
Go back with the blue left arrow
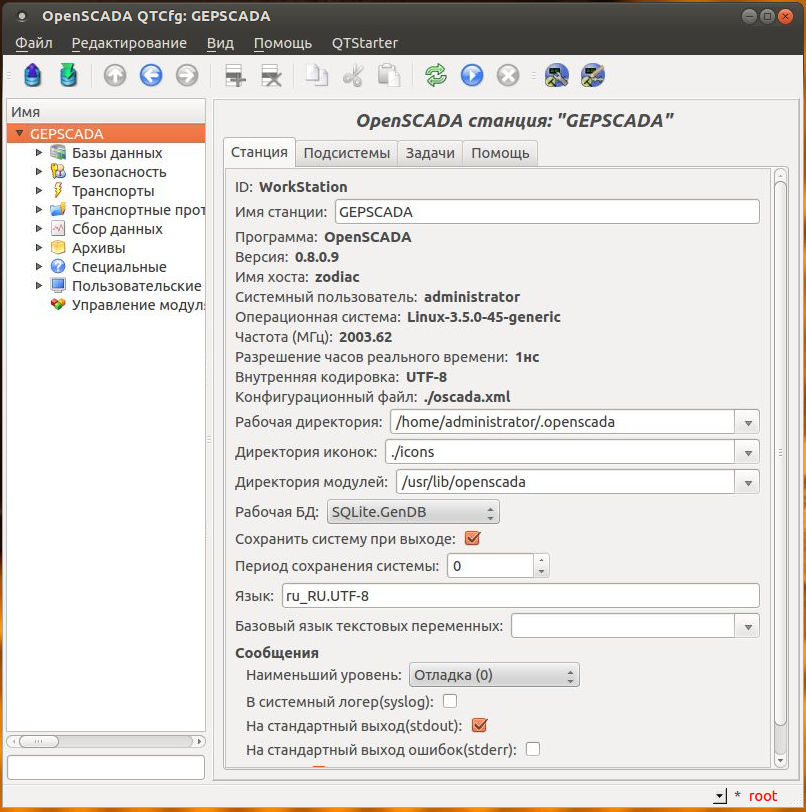tap(151, 75)
